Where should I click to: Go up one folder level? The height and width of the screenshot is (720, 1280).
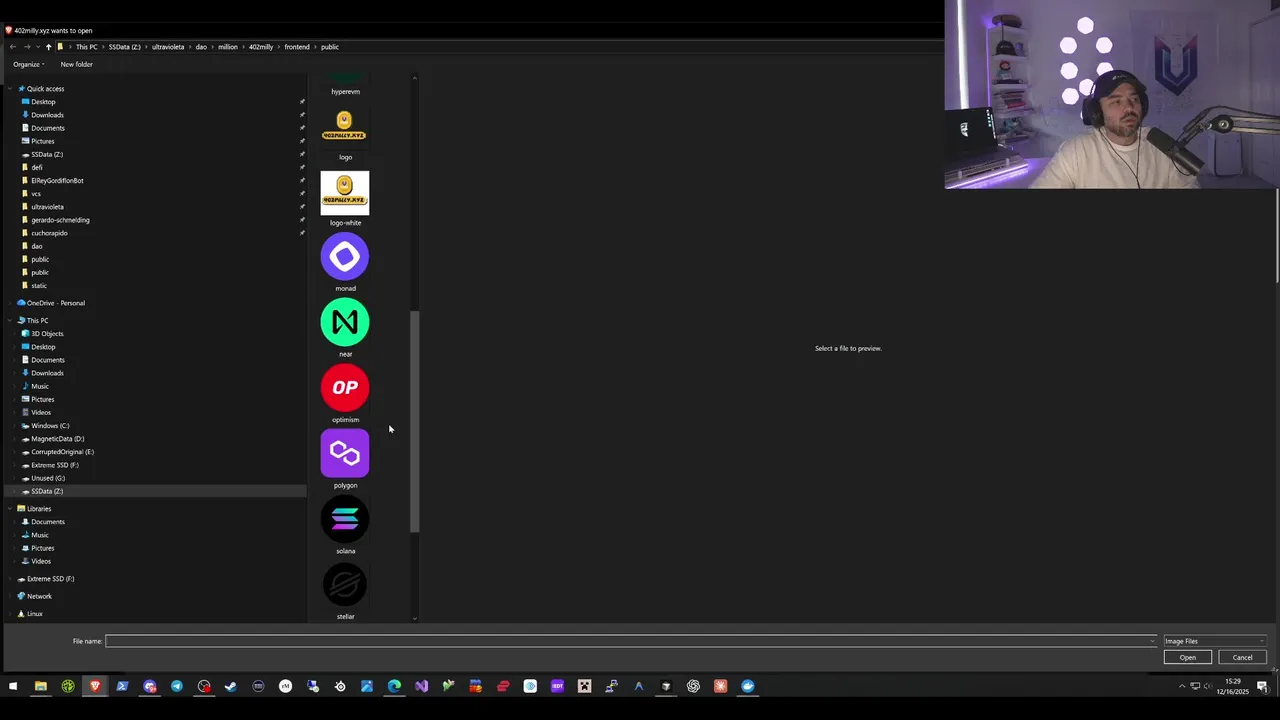pos(48,47)
